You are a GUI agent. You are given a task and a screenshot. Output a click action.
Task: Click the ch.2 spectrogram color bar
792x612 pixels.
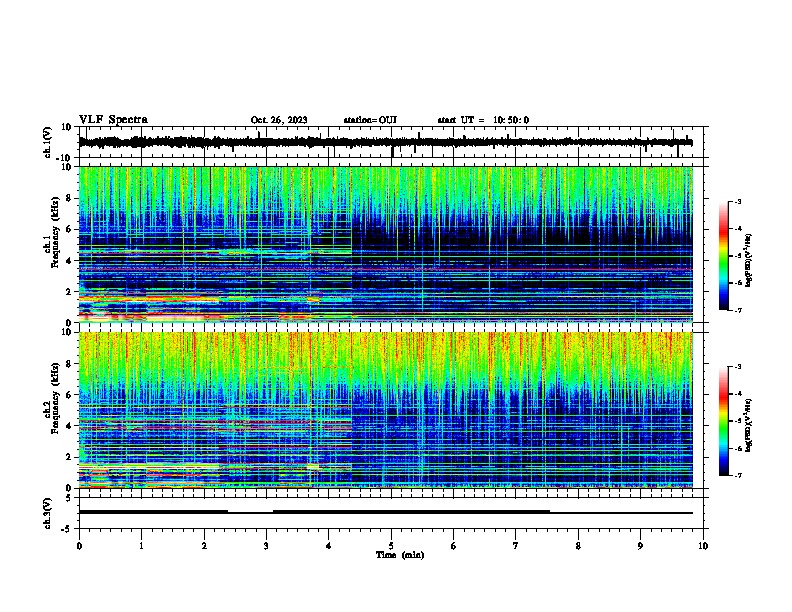tap(724, 421)
